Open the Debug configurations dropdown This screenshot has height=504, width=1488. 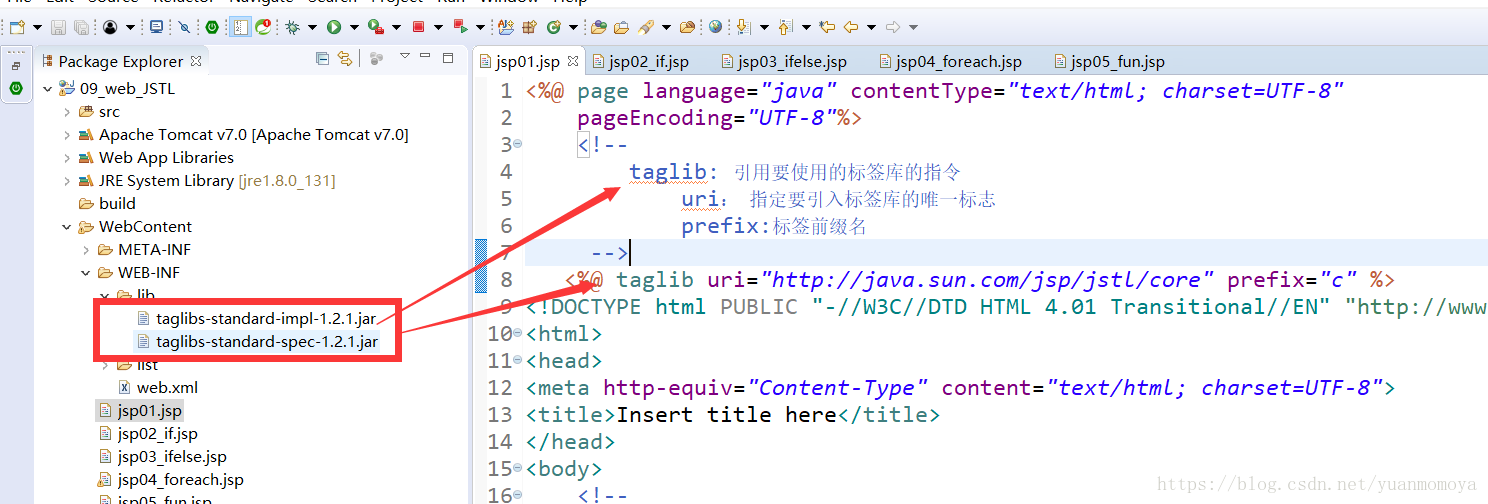coord(313,27)
